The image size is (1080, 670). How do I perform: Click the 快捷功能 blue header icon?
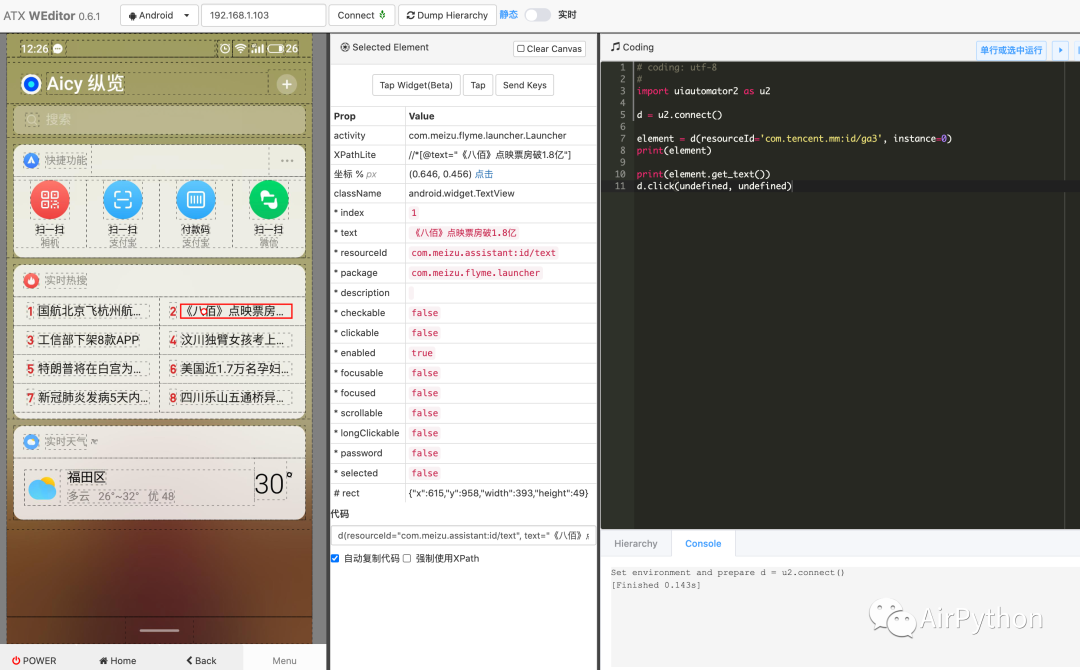(x=31, y=160)
